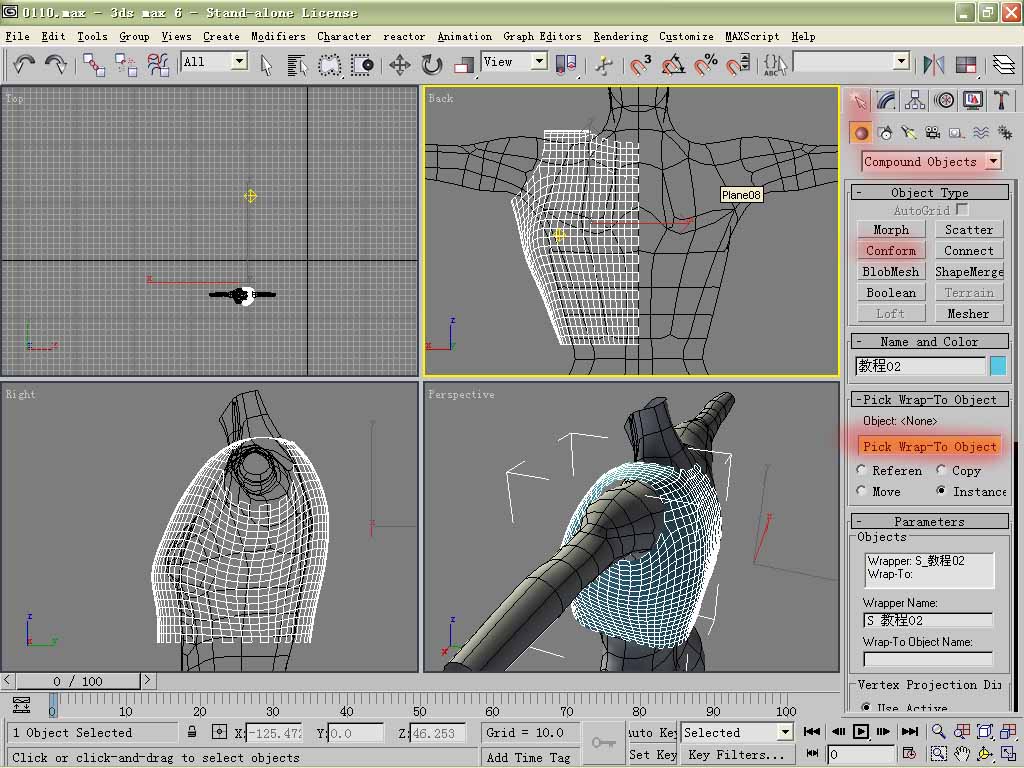This screenshot has width=1024, height=768.
Task: Click the Undo arrow icon
Action: point(24,64)
